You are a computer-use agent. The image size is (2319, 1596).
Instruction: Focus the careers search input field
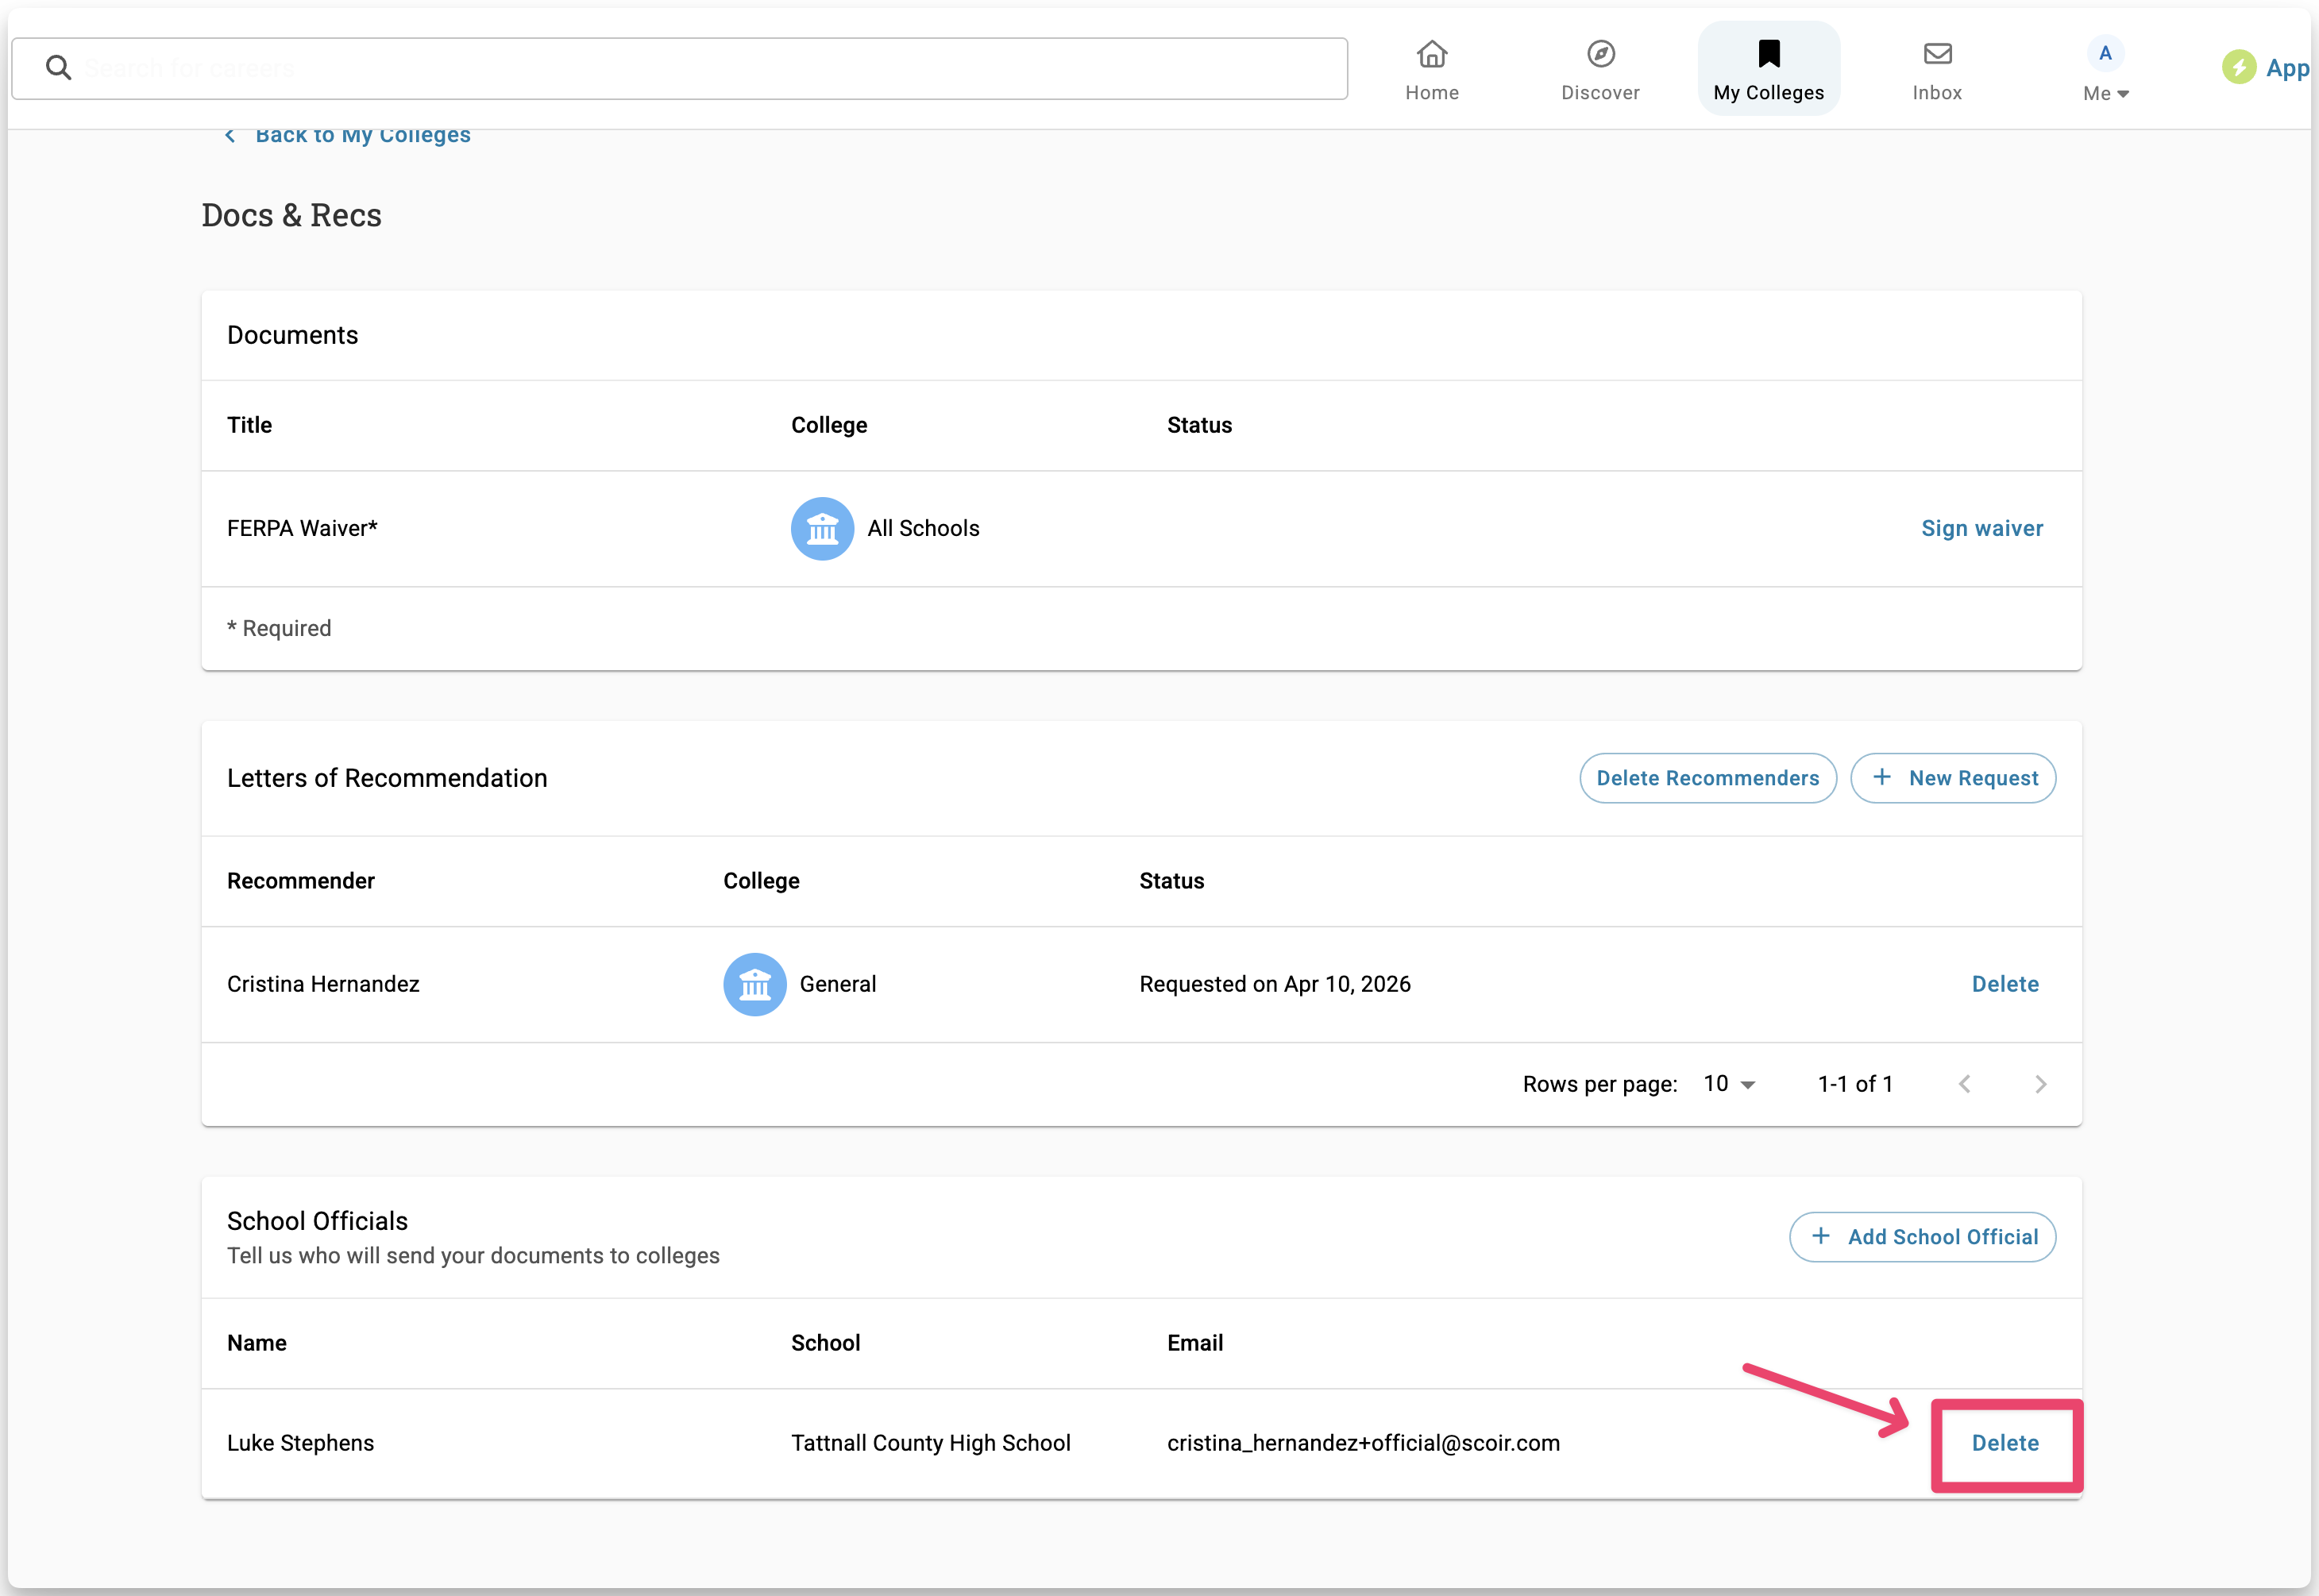700,68
